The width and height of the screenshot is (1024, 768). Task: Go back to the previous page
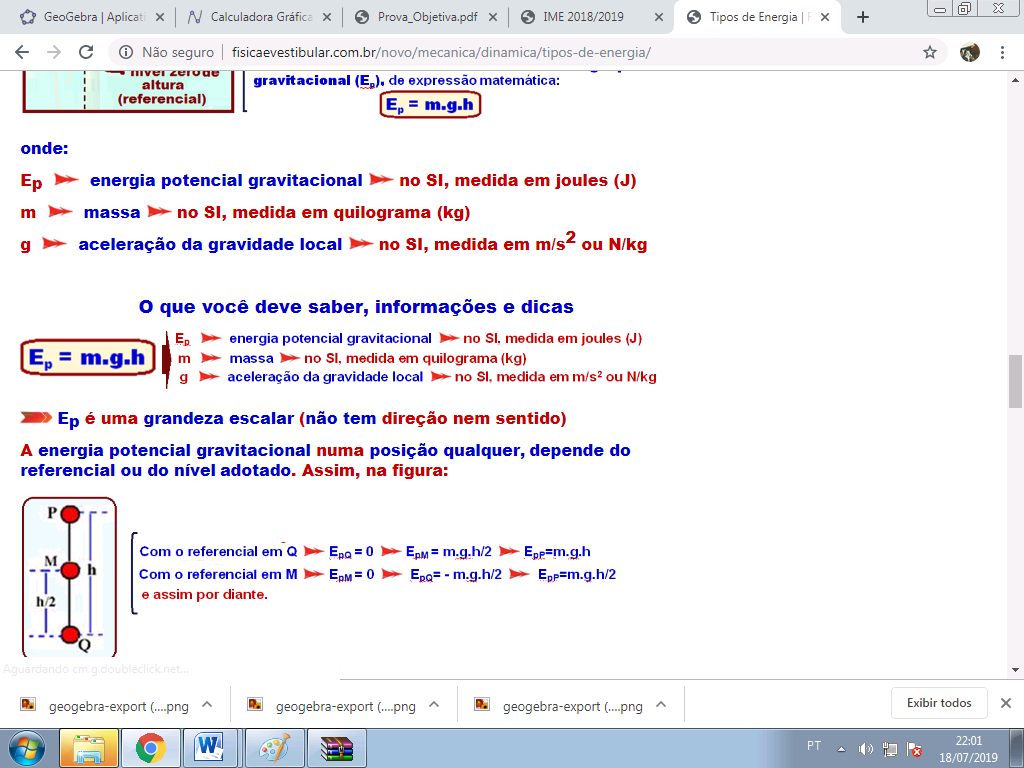click(22, 52)
